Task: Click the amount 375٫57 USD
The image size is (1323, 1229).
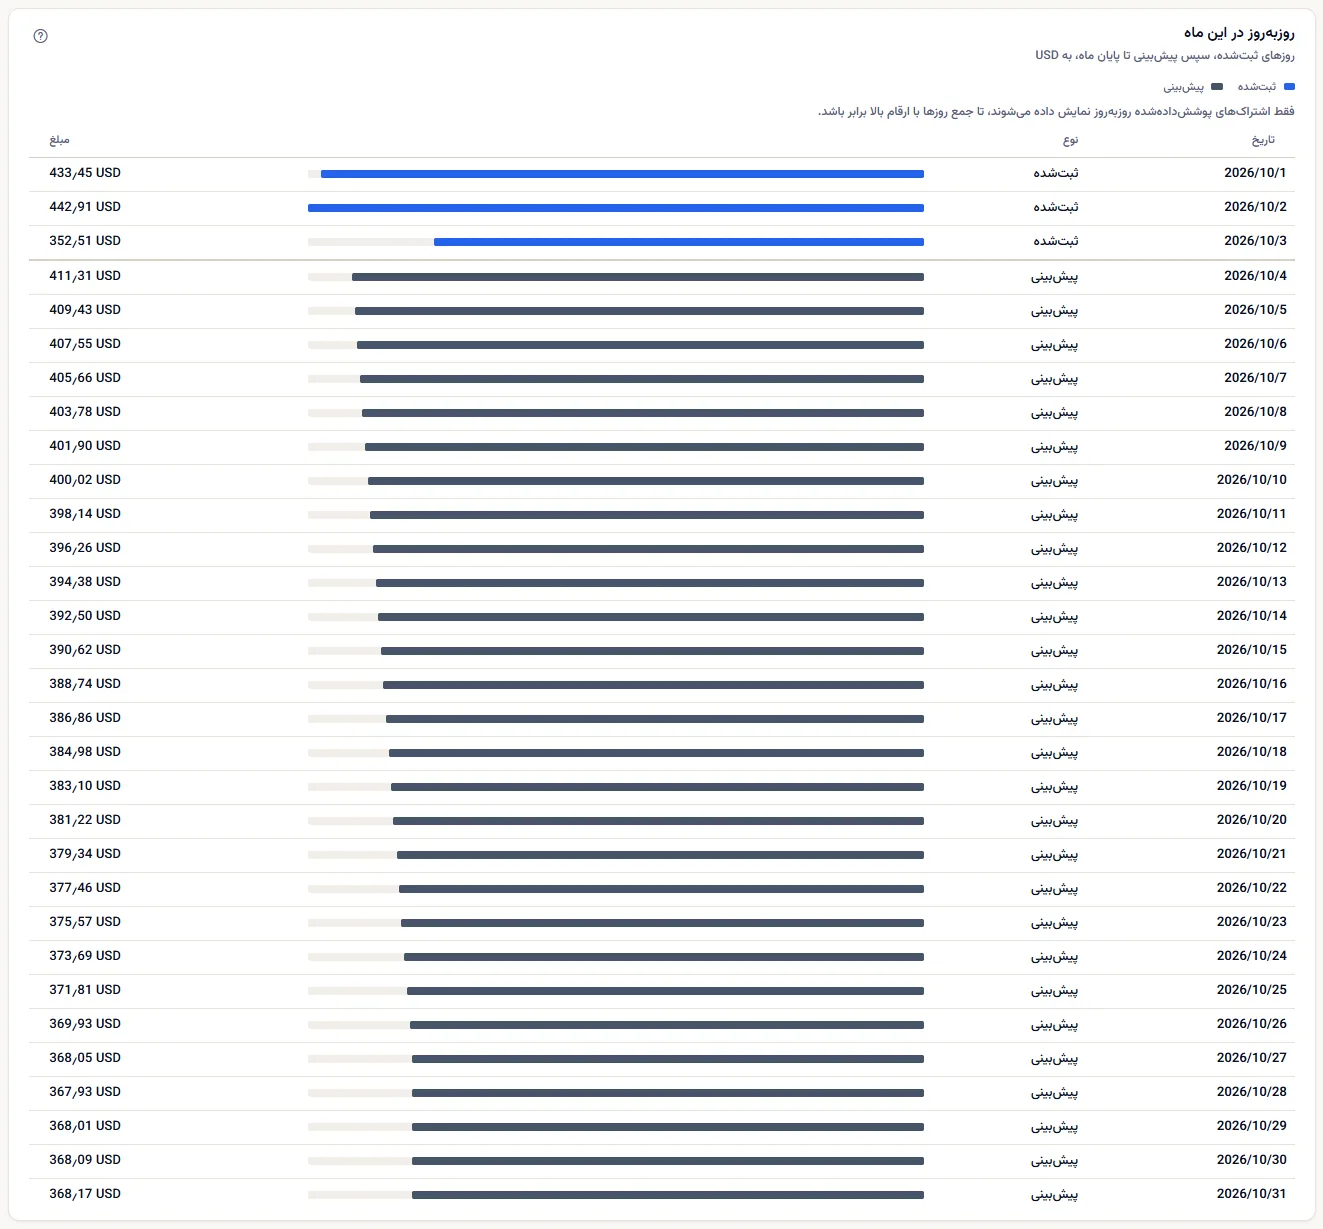Action: pyautogui.click(x=85, y=922)
